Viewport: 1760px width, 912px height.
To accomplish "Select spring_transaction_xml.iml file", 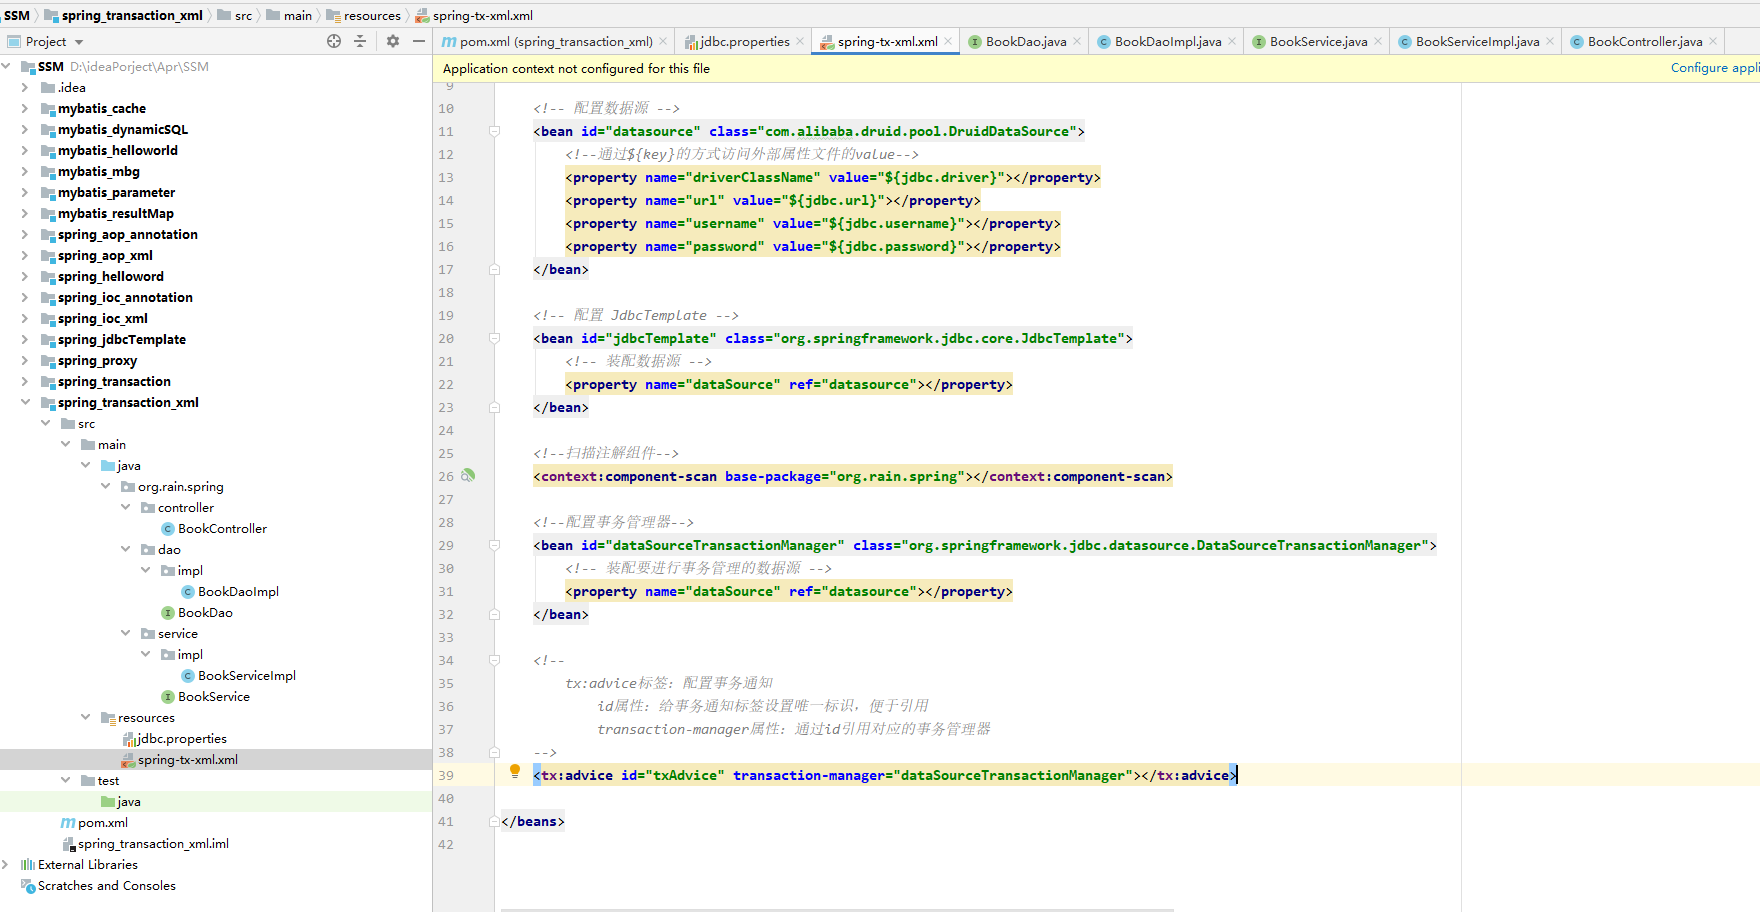I will [x=153, y=843].
